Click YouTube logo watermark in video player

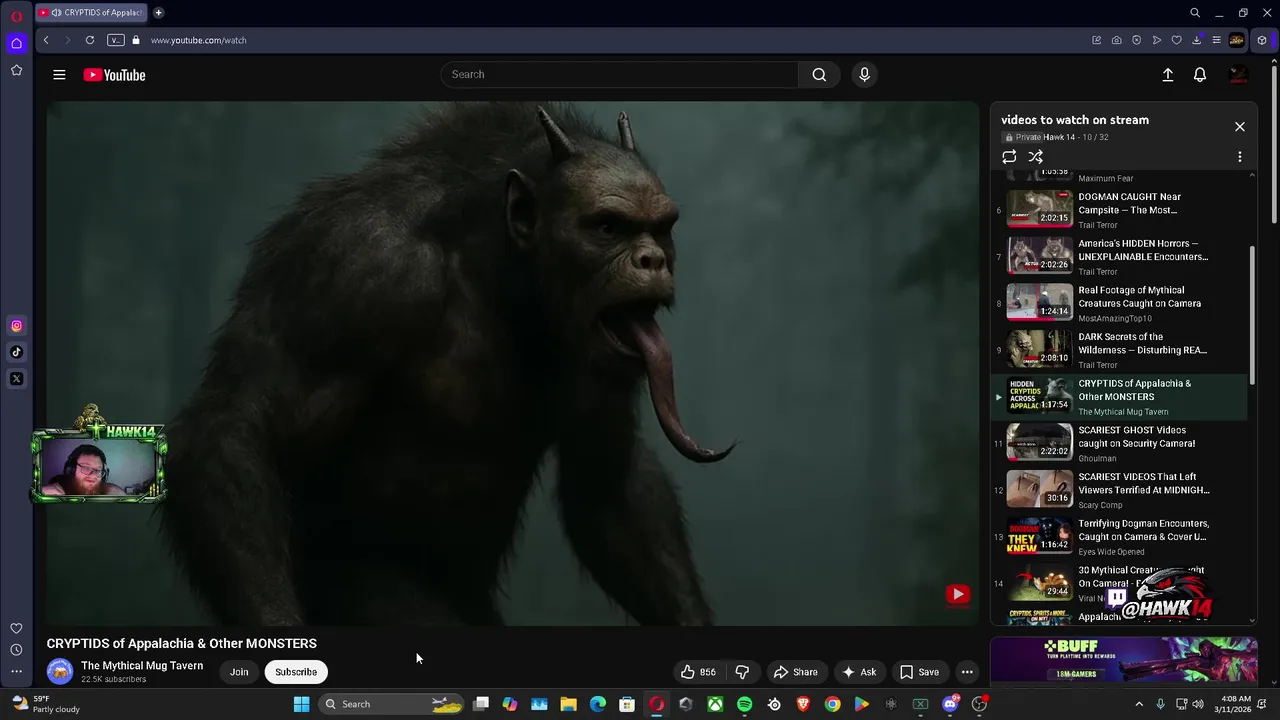(x=957, y=594)
